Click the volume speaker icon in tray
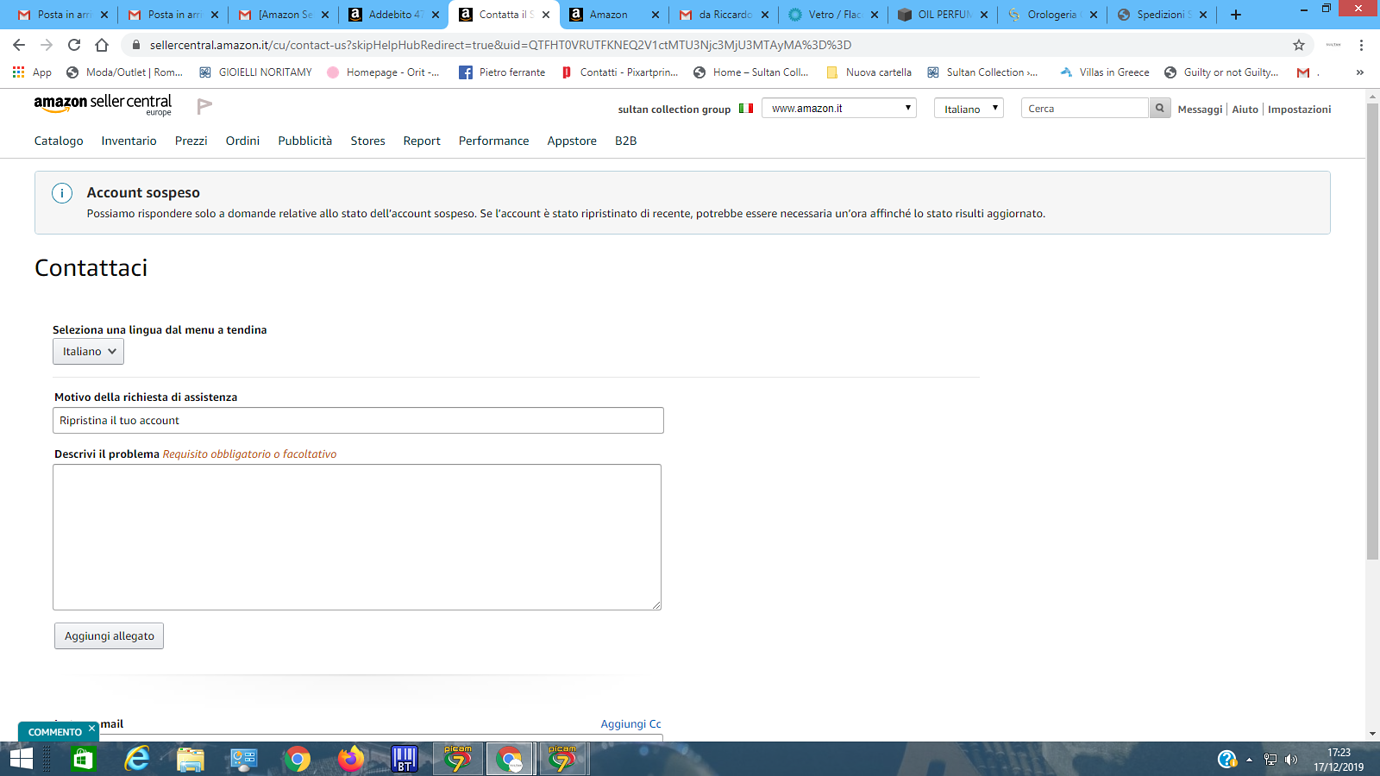 tap(1291, 760)
